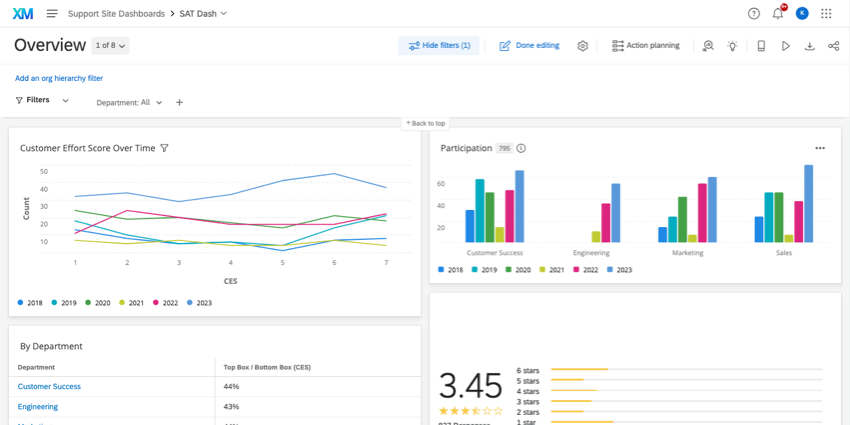Click the share dashboard icon

point(834,46)
